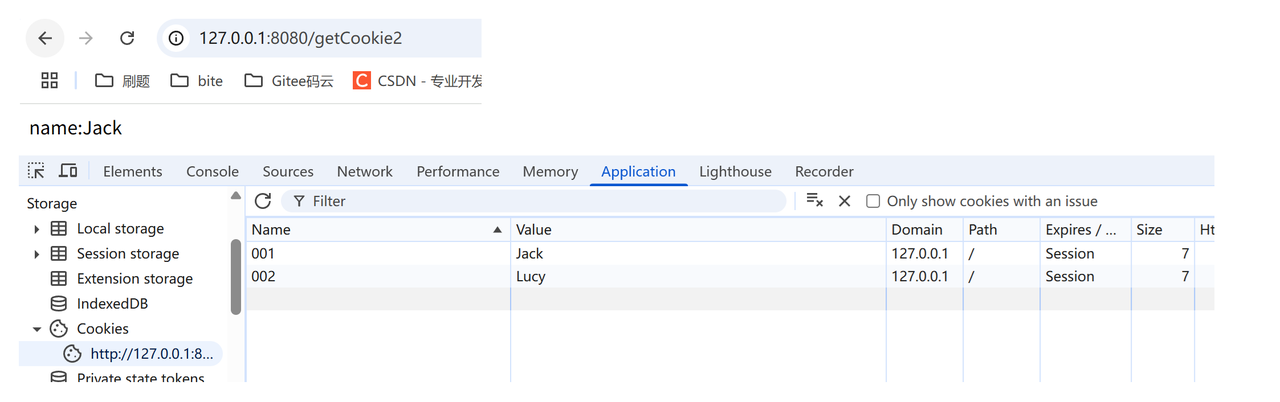Viewport: 1280px width, 402px height.
Task: Enable Only show cookies with an issue
Action: tap(873, 201)
